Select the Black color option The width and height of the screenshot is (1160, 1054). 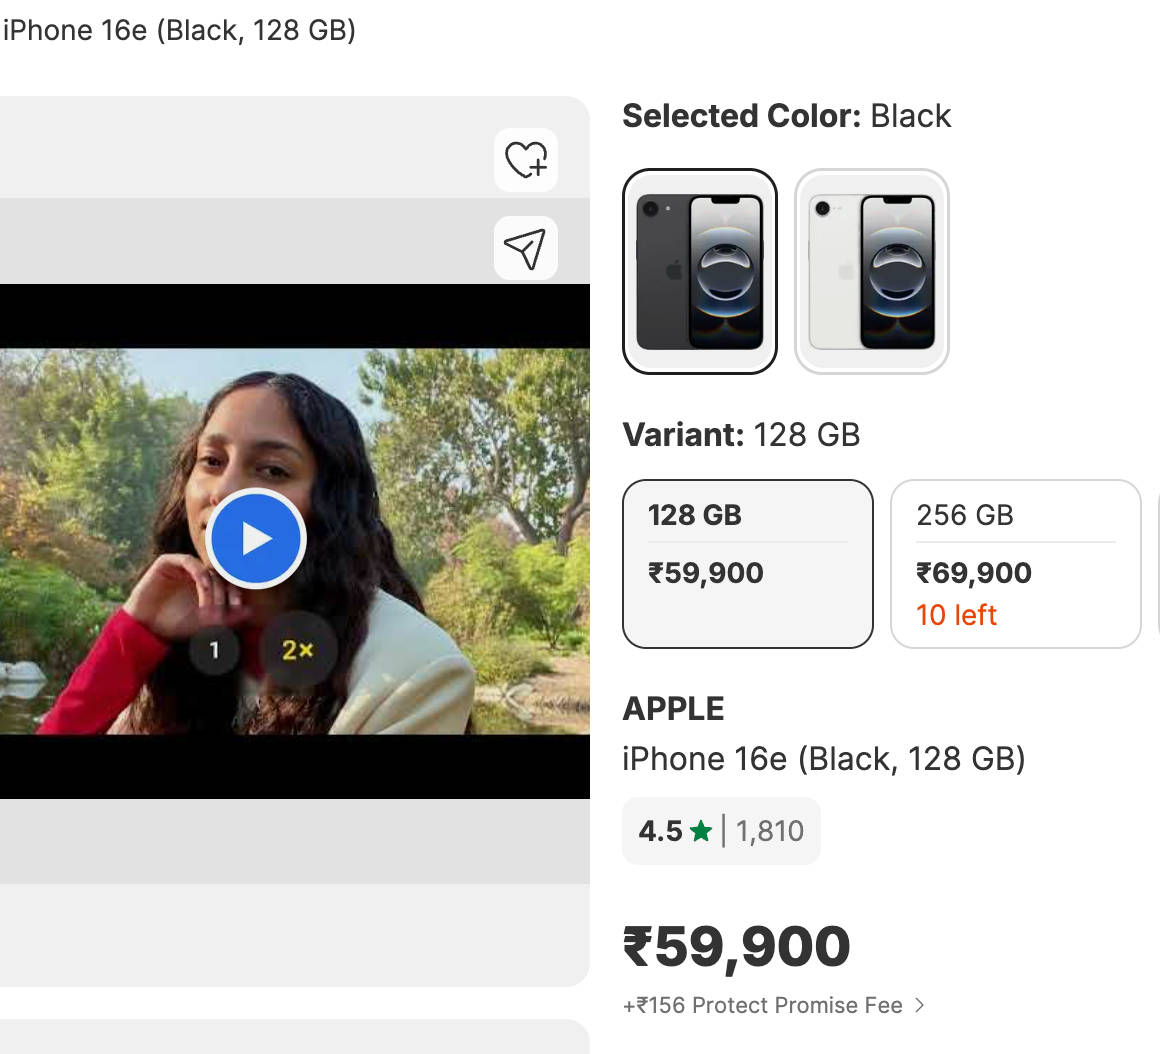pos(700,272)
